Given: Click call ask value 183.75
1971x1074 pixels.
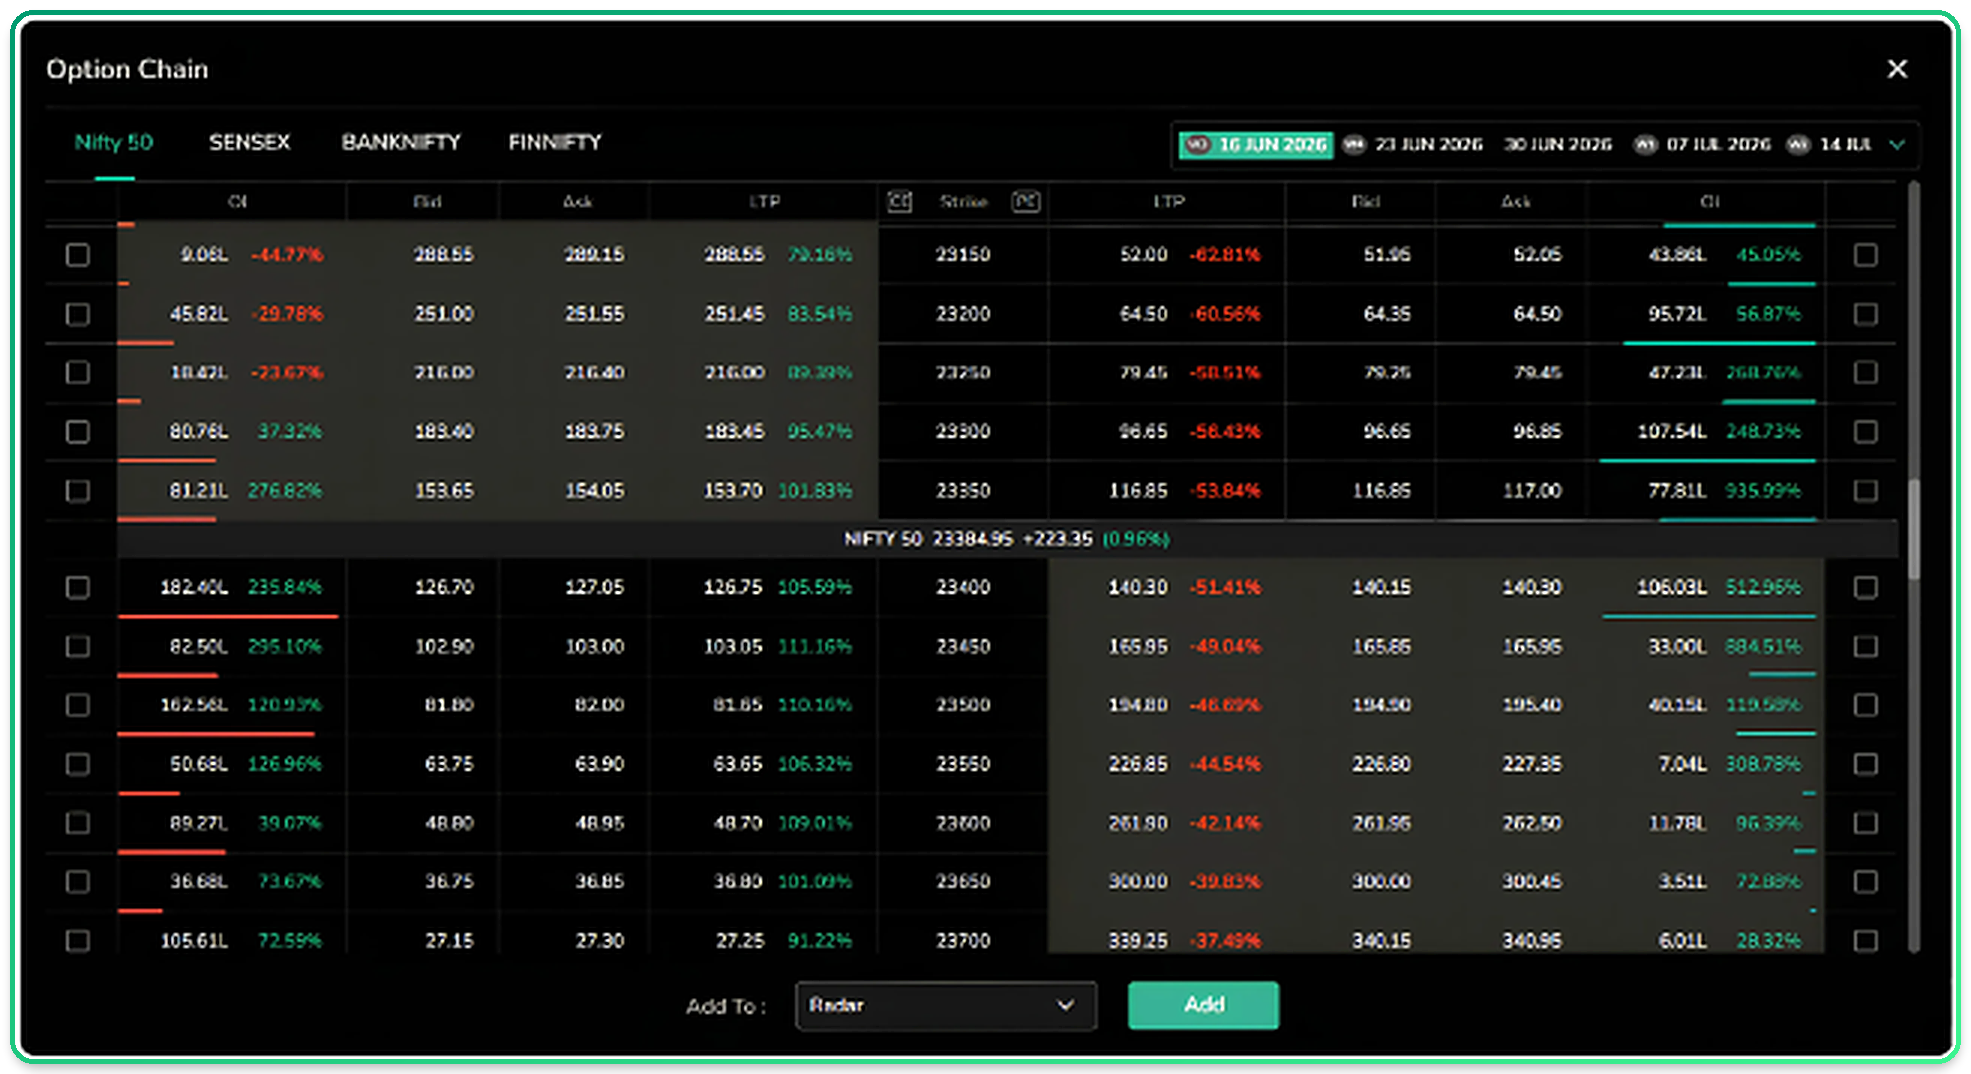Looking at the screenshot, I should [594, 432].
